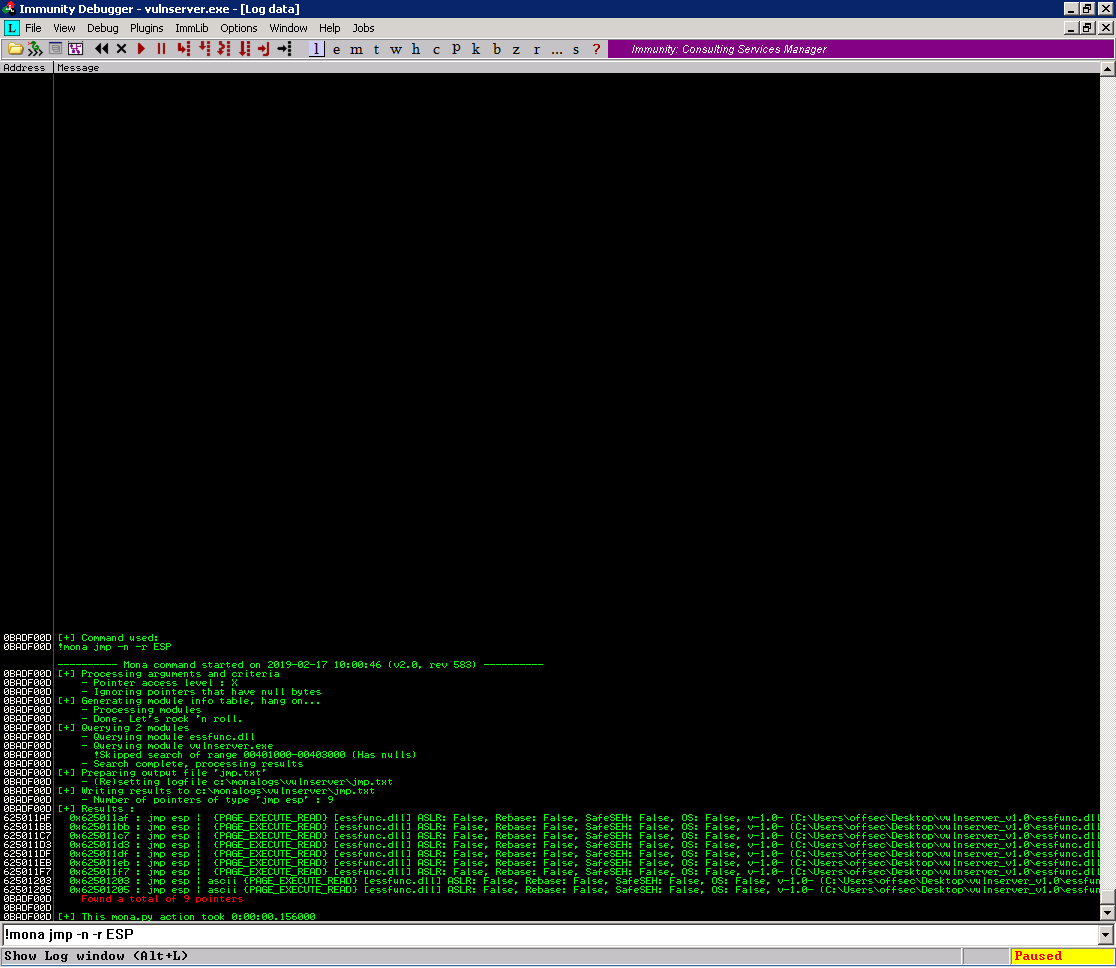Click the Restart program rewind icon
This screenshot has width=1116, height=968.
(x=102, y=48)
